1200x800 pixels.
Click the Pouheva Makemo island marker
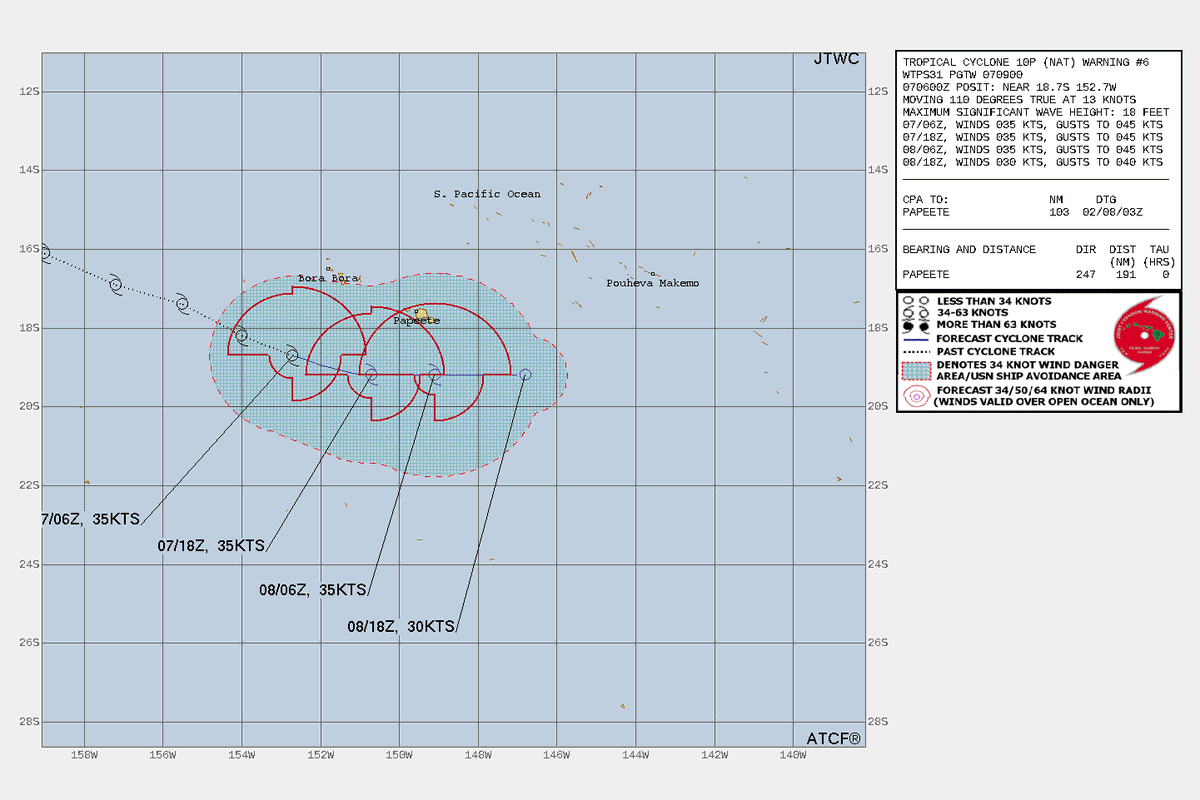[x=652, y=274]
